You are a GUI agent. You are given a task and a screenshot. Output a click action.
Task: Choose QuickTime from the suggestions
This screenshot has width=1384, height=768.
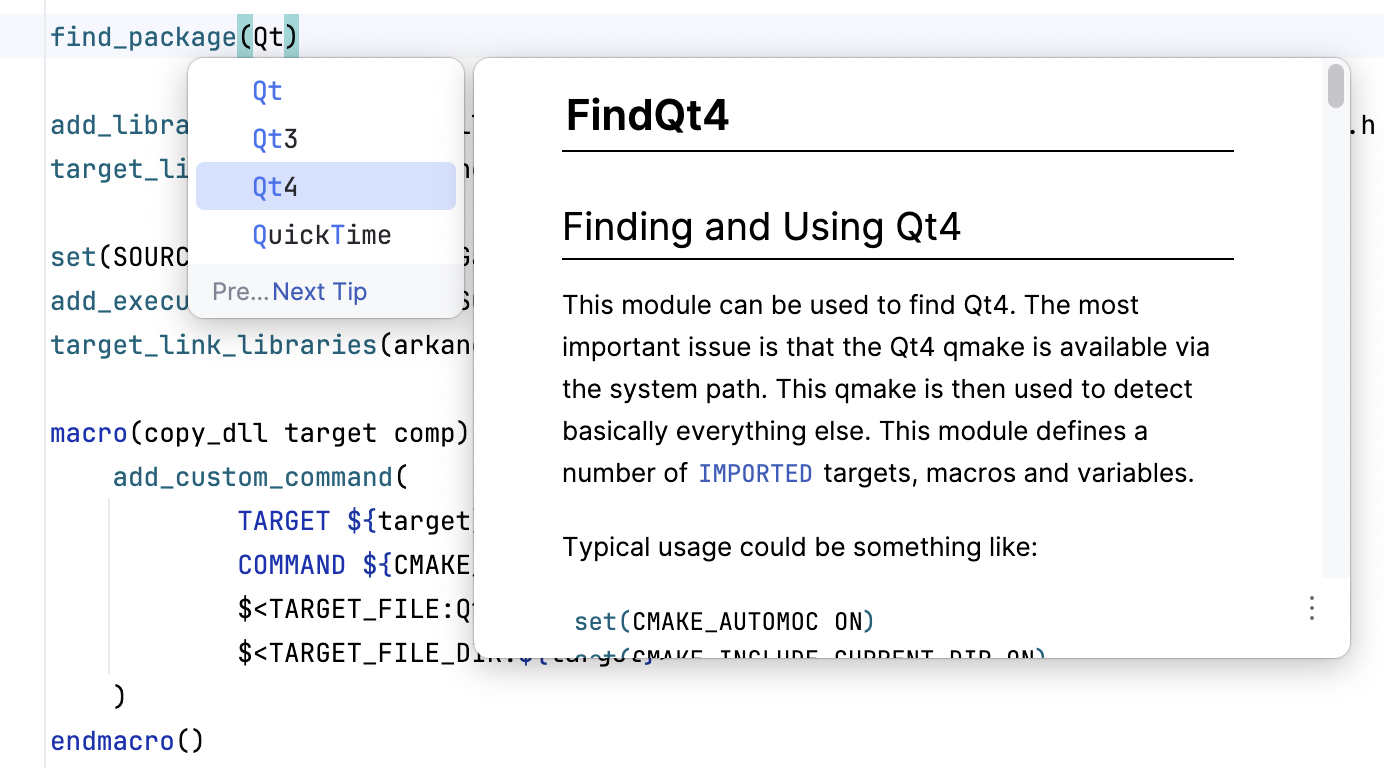click(322, 234)
